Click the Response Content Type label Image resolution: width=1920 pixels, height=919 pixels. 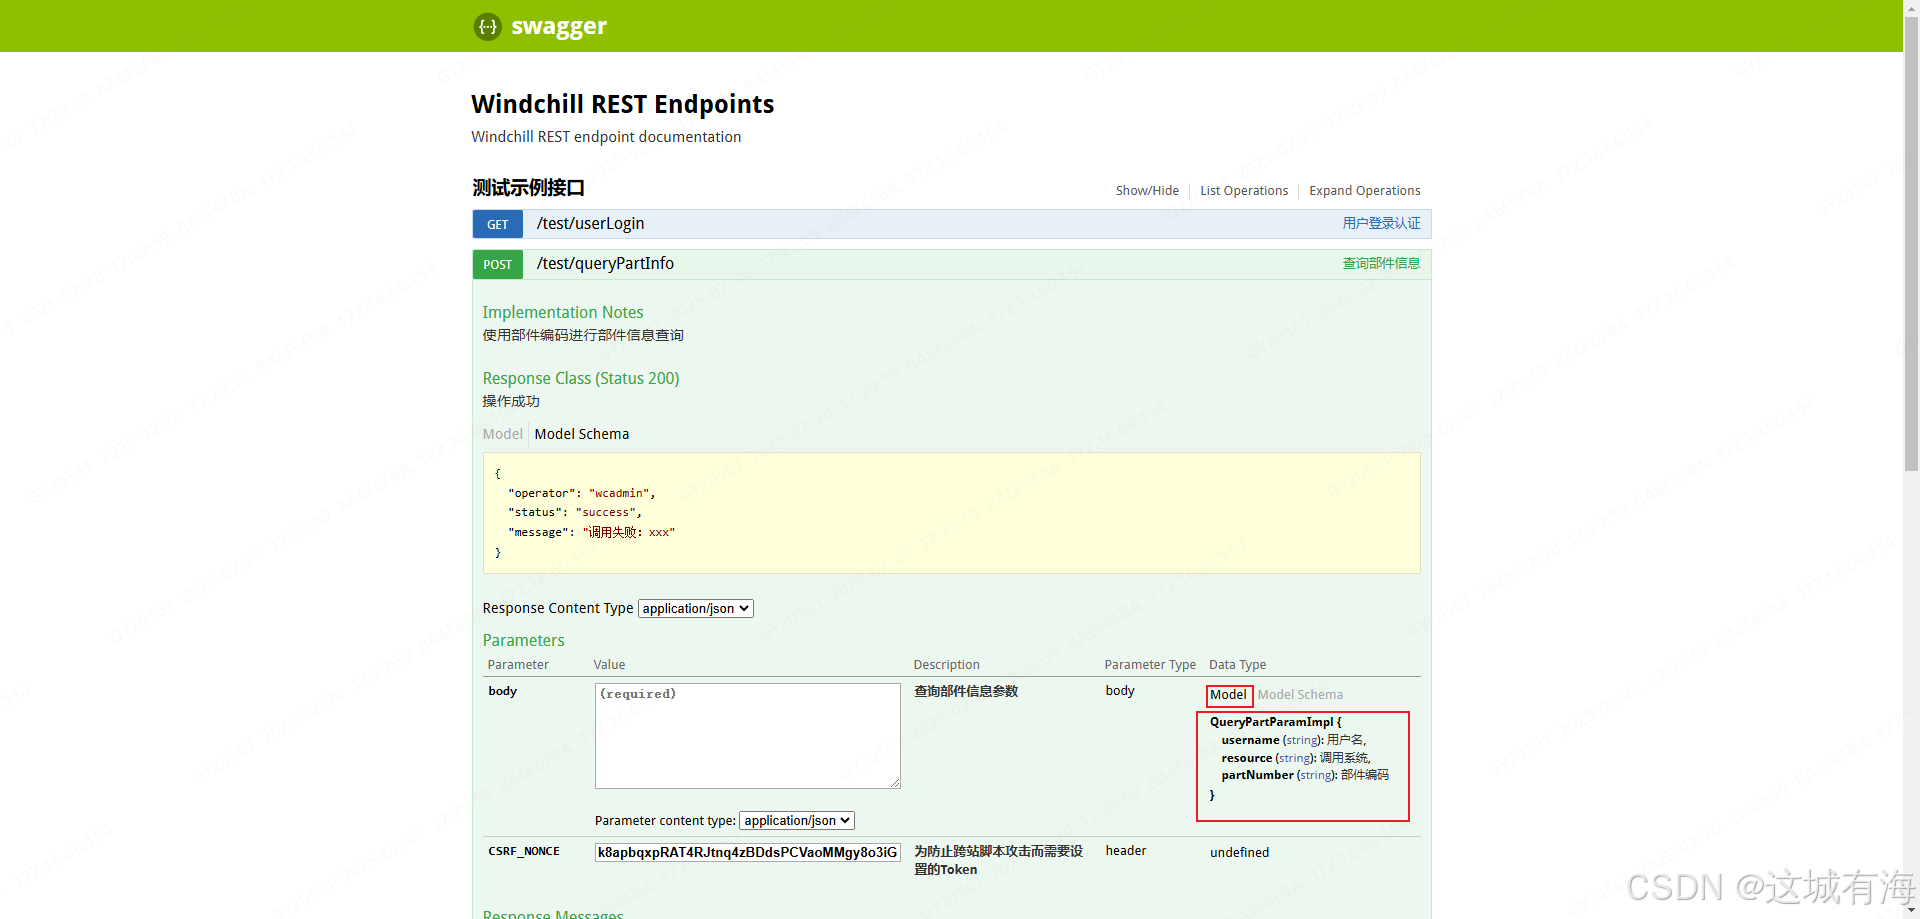(x=558, y=609)
